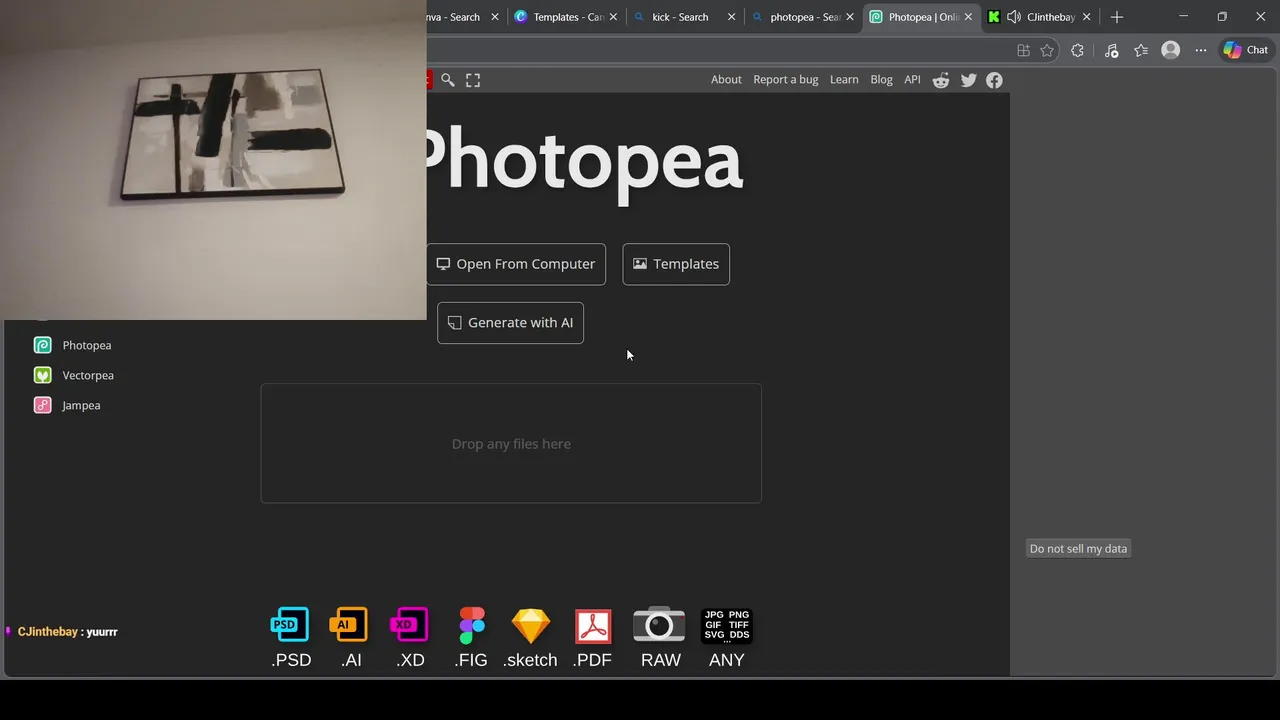Open the About link

pos(726,80)
